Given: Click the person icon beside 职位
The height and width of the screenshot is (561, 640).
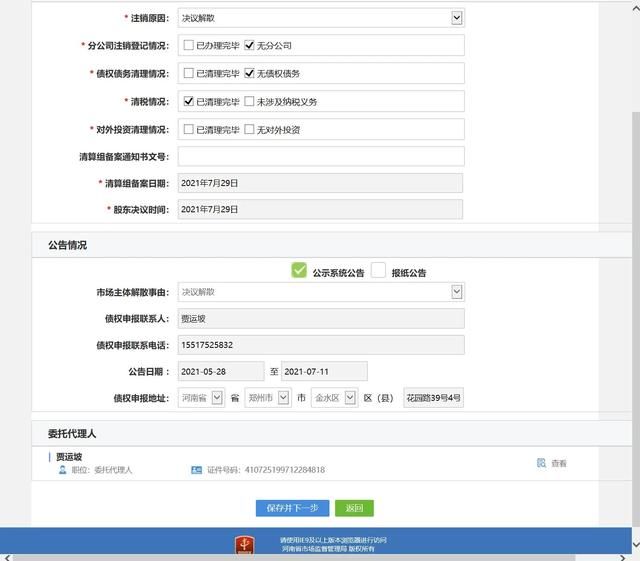Looking at the screenshot, I should coord(62,469).
